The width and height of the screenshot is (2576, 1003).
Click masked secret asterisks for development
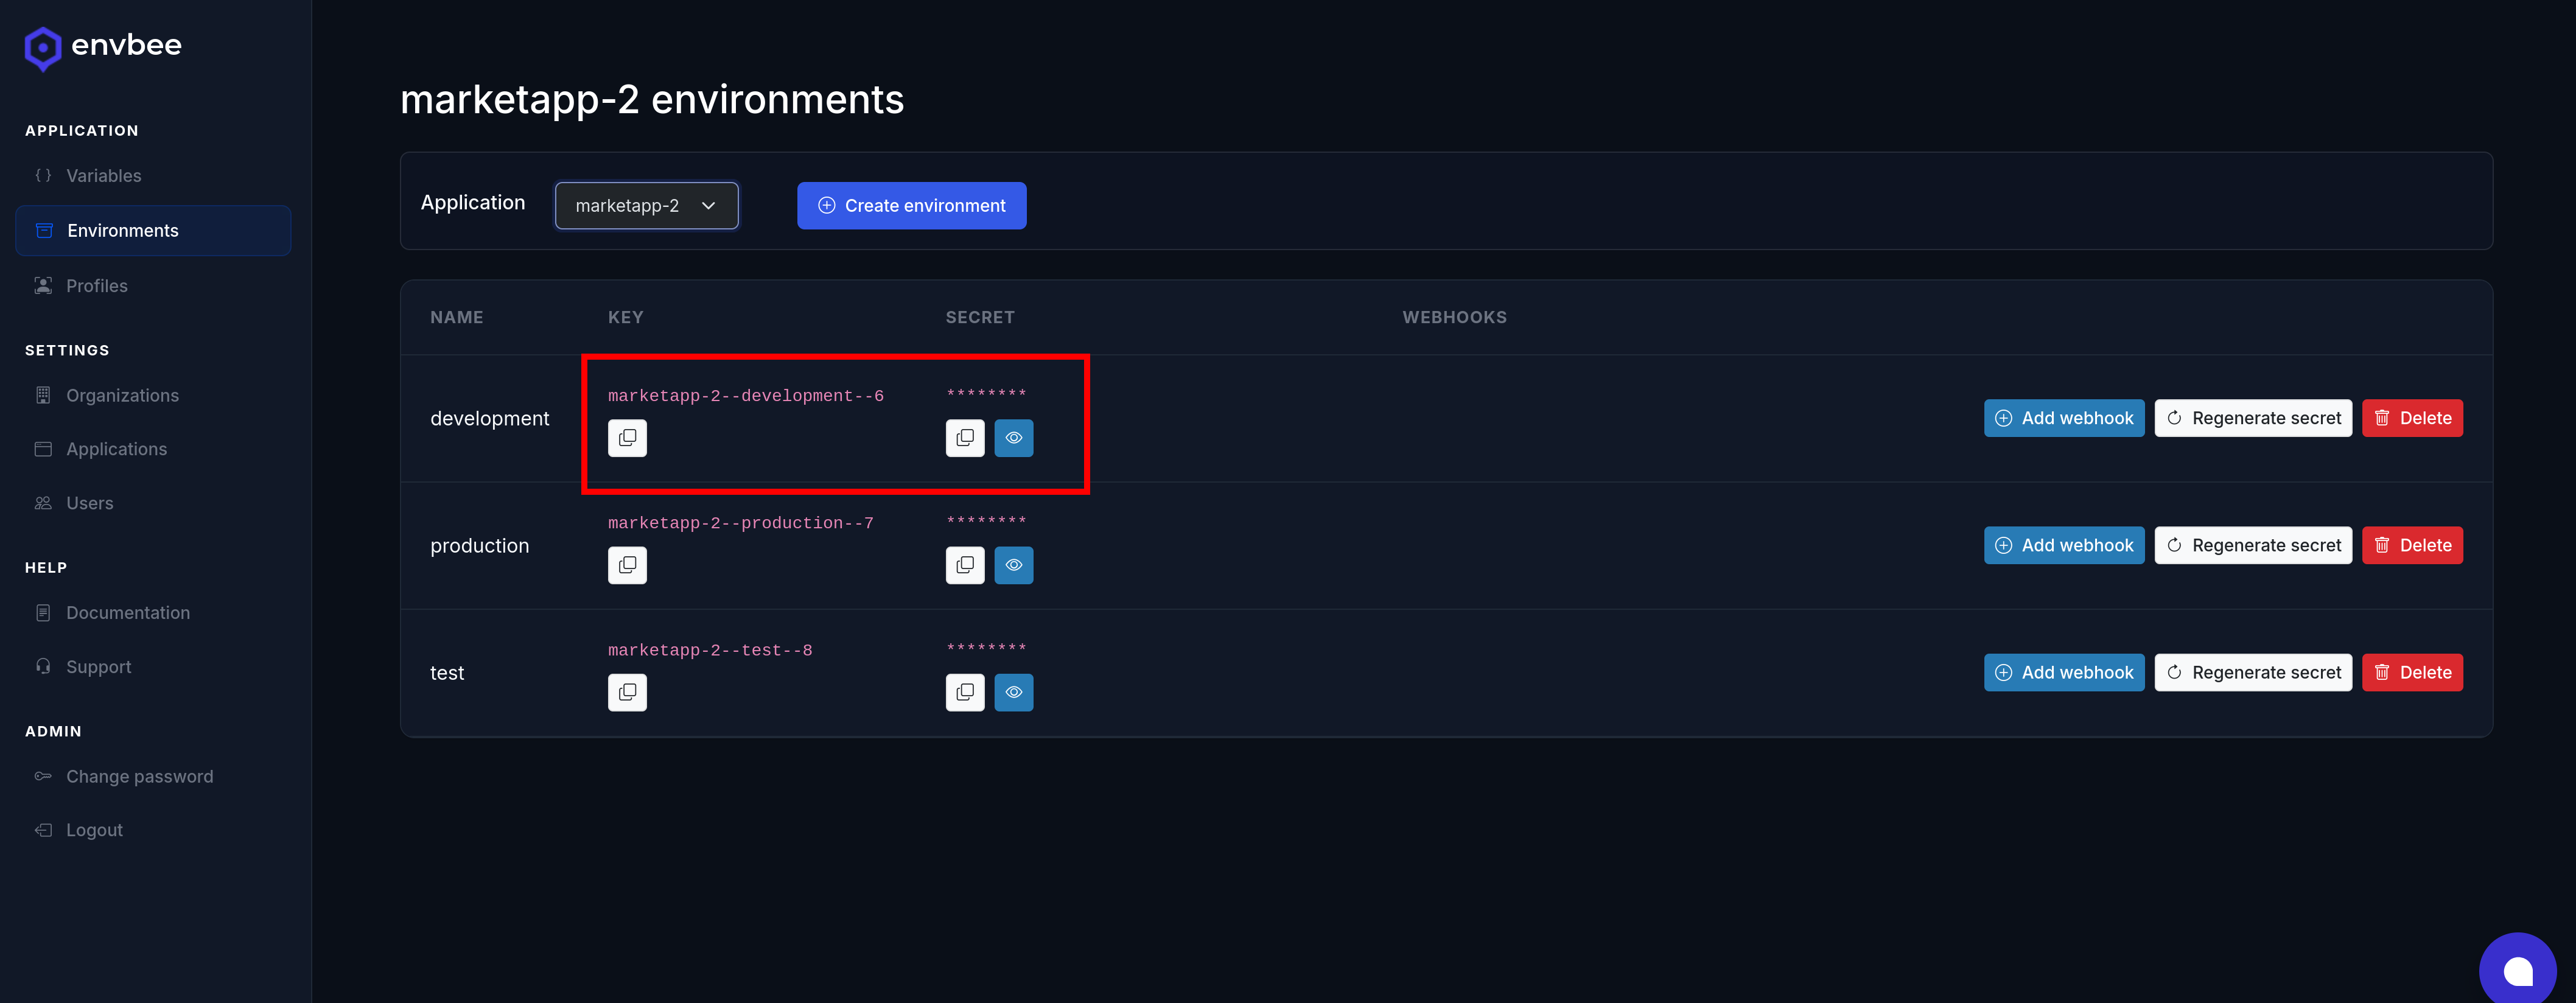click(986, 393)
